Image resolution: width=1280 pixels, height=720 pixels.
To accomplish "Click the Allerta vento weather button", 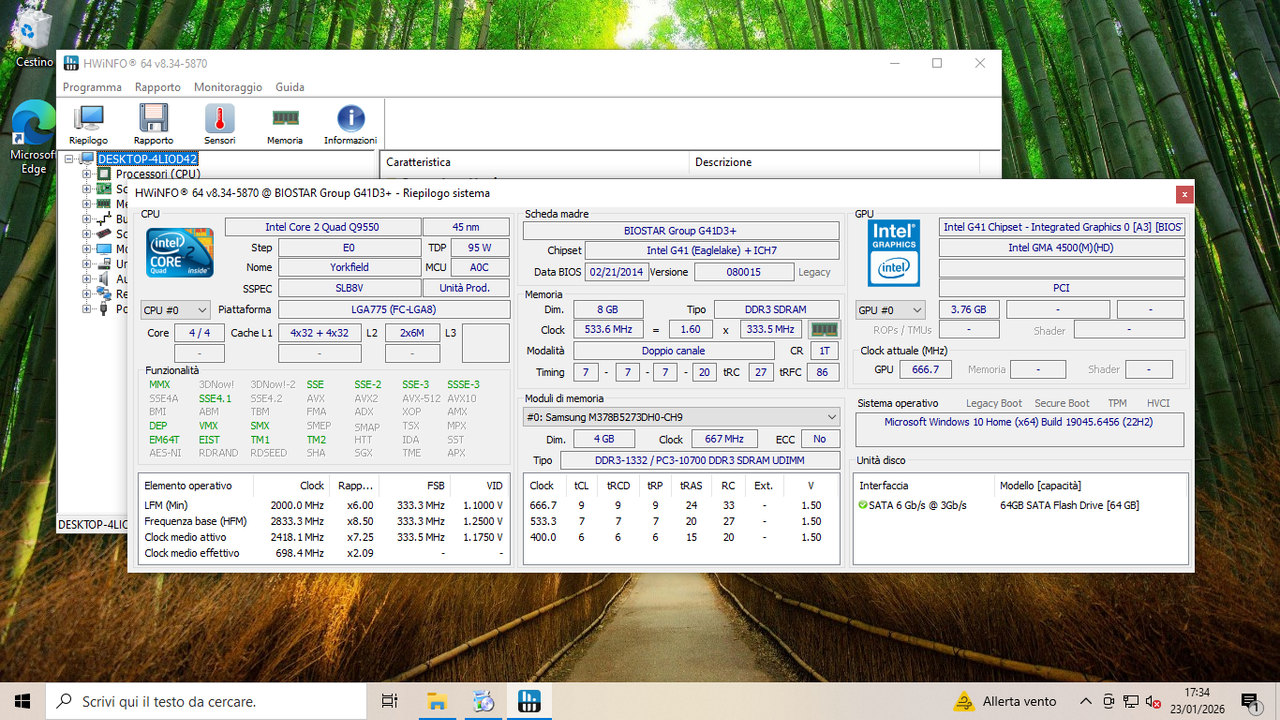I will click(x=1003, y=701).
